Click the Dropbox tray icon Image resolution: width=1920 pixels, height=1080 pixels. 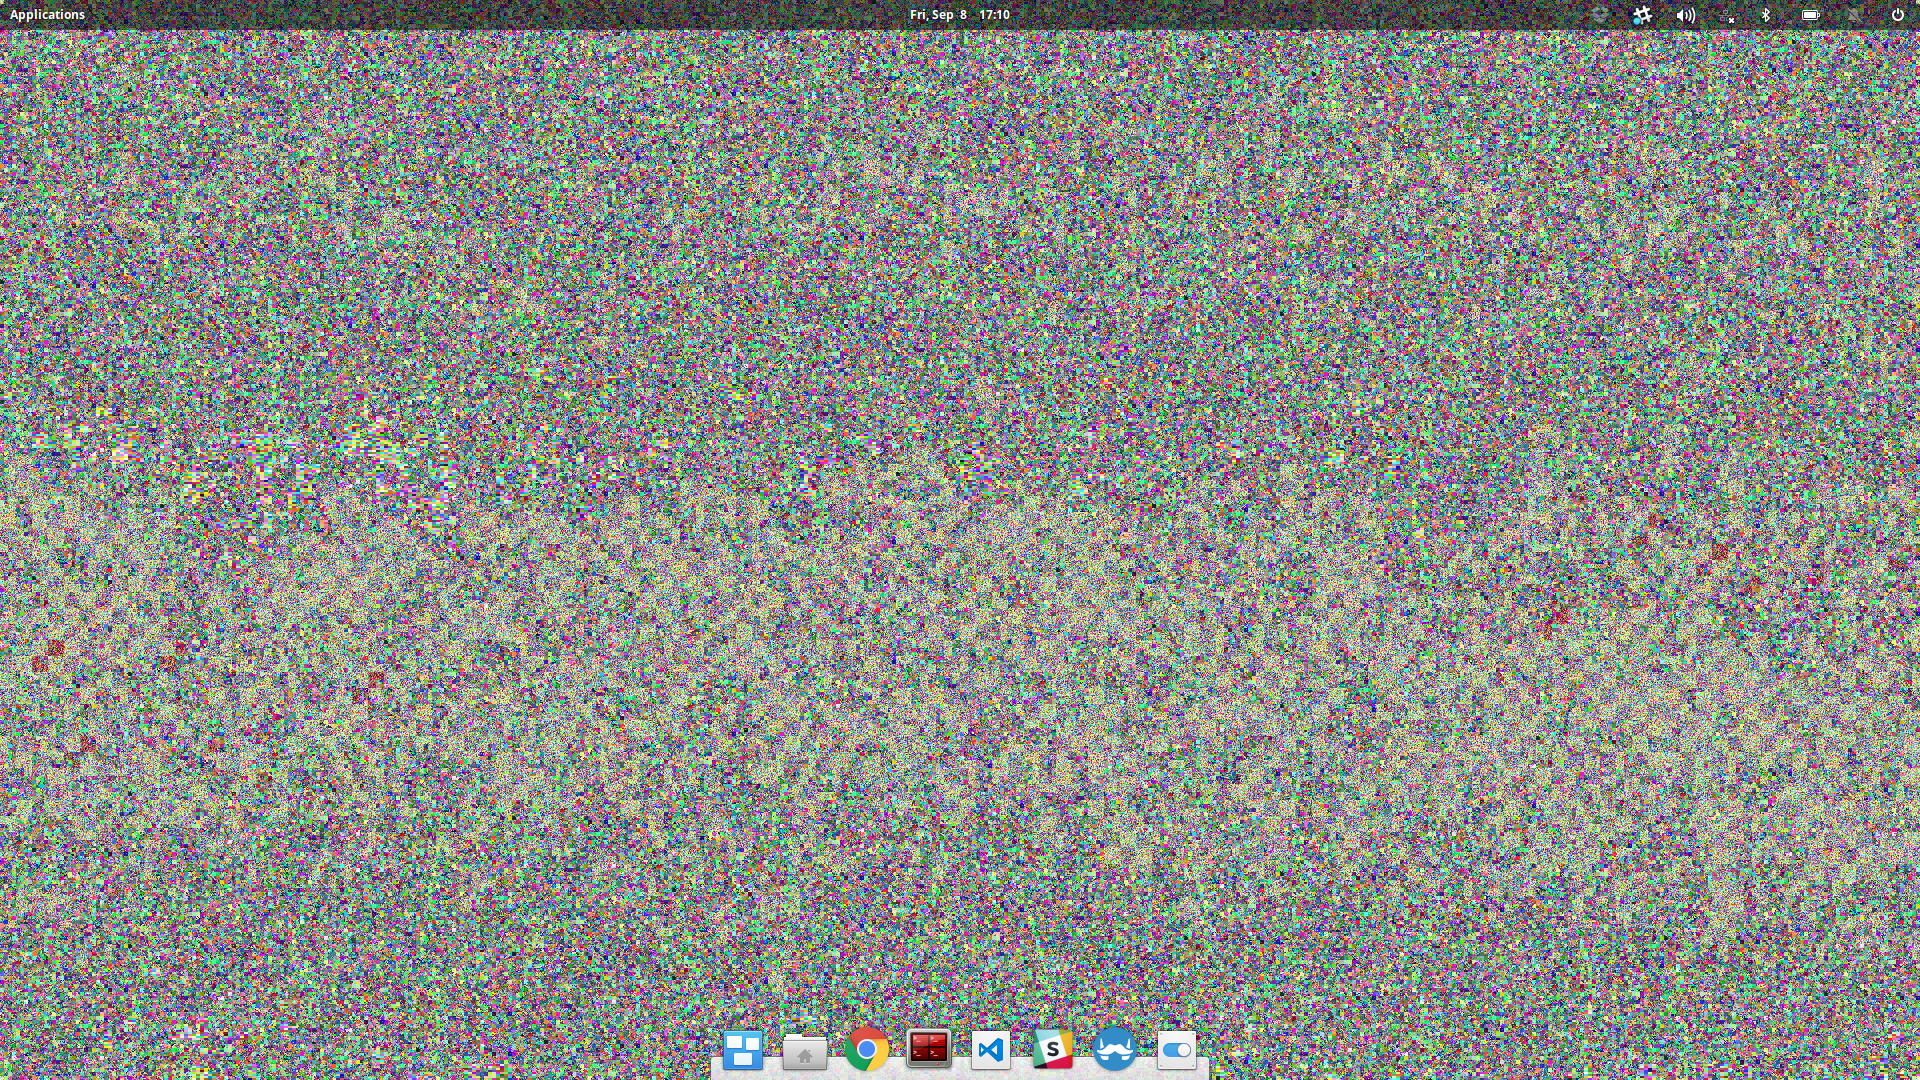(1599, 15)
